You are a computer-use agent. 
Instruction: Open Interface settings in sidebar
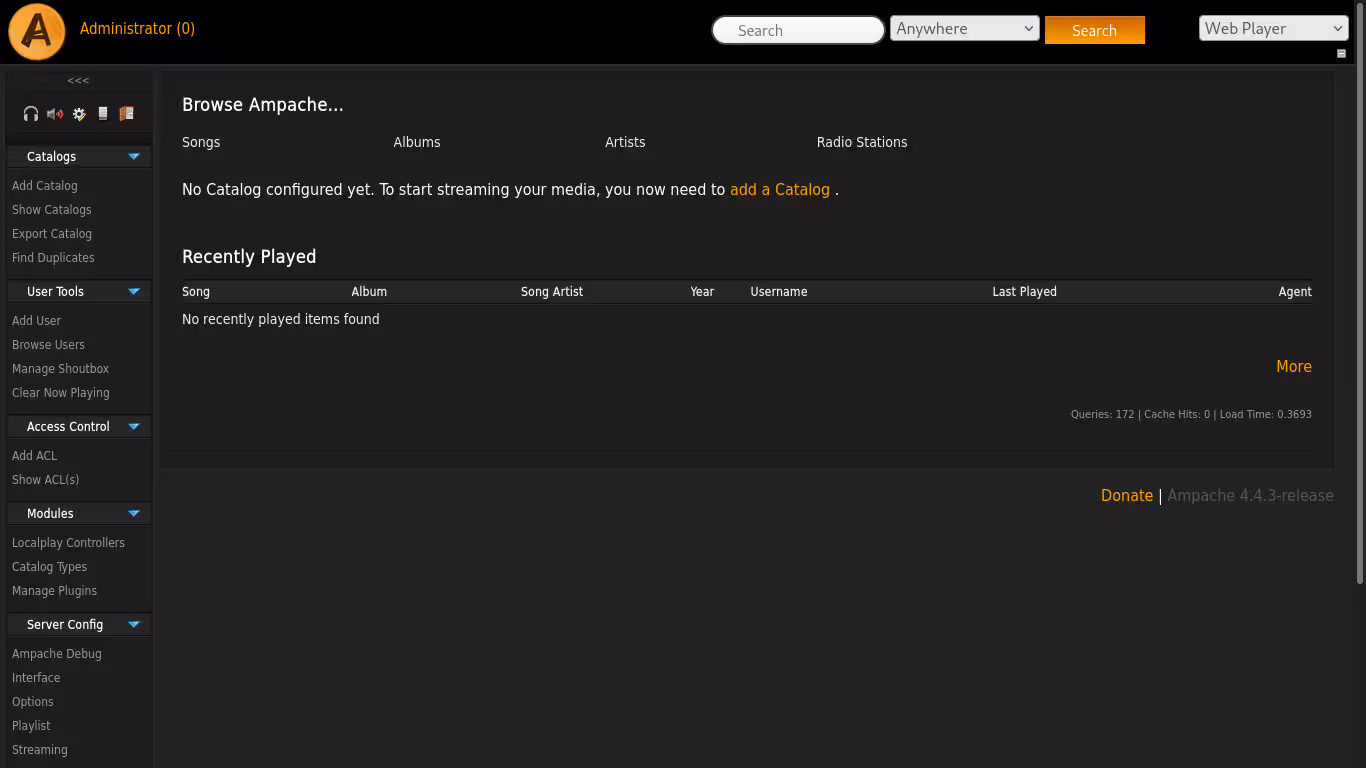(x=36, y=678)
